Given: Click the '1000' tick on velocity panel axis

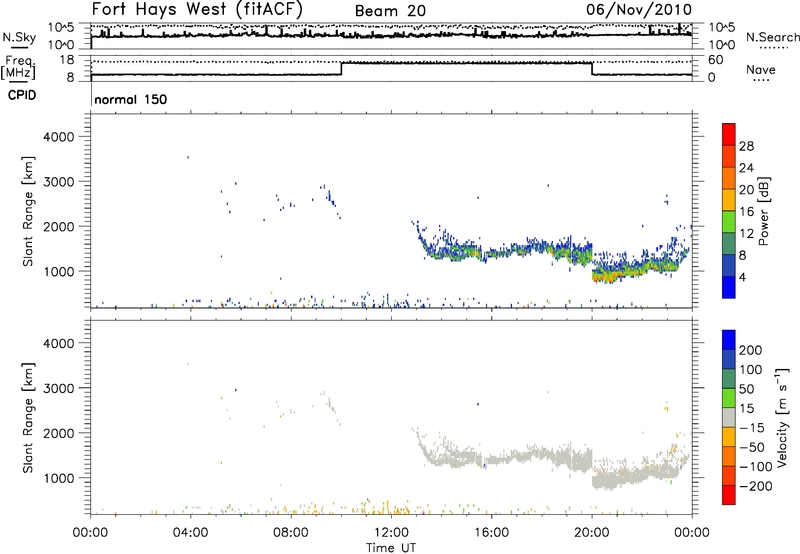Looking at the screenshot, I should [59, 478].
